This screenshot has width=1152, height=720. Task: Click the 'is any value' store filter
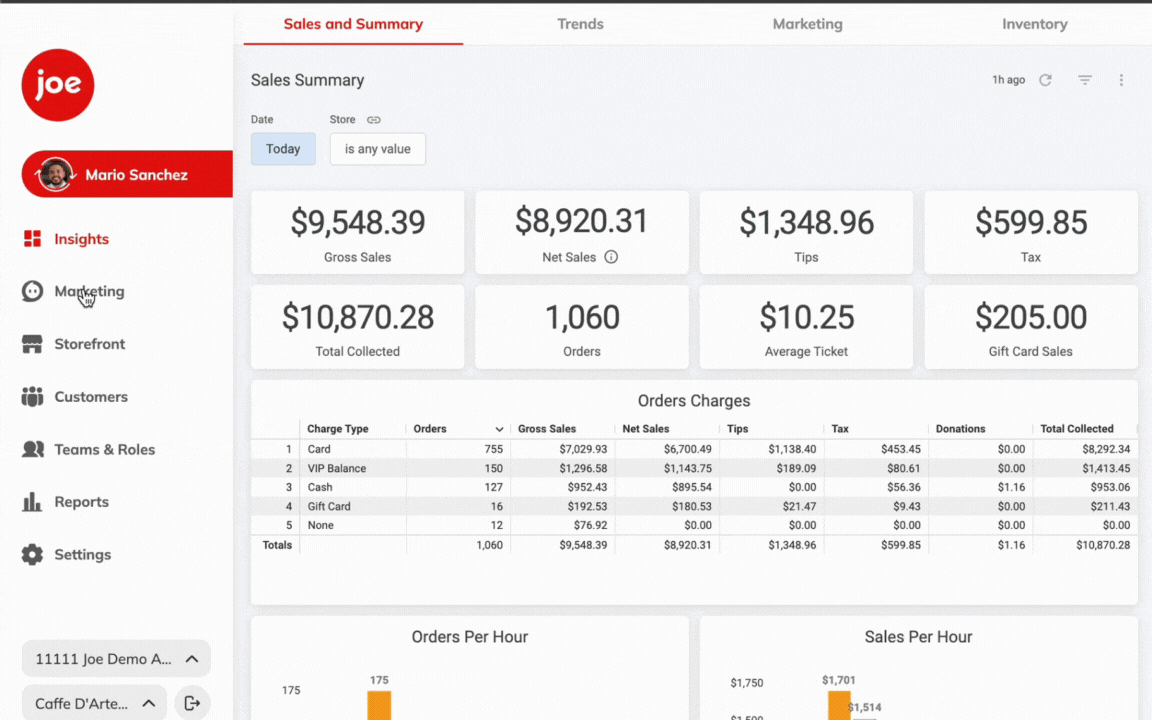click(378, 149)
